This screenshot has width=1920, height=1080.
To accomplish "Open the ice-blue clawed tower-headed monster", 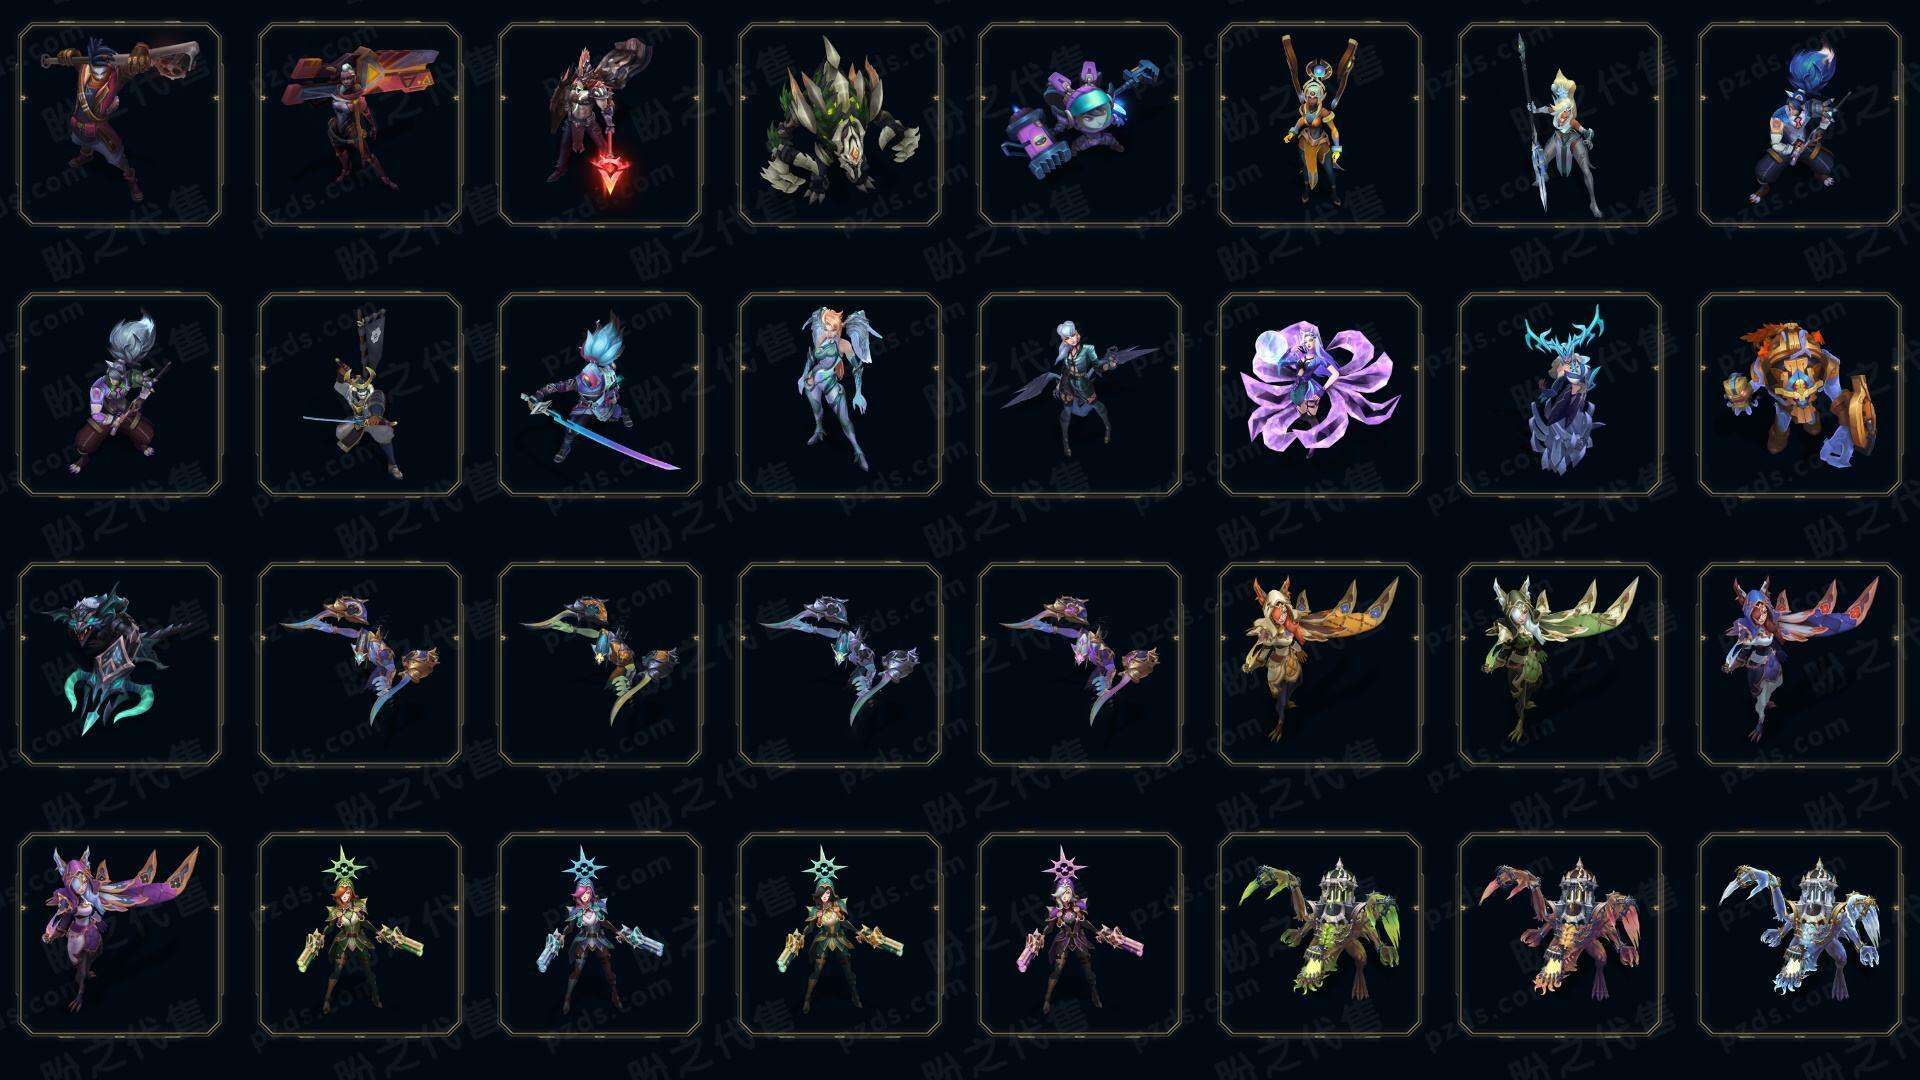I will click(1800, 935).
